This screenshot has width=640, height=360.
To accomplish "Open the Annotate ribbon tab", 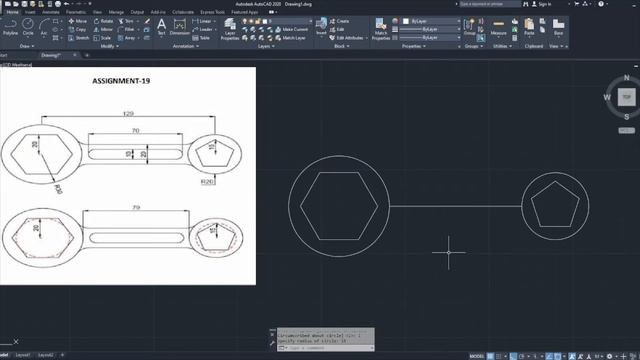I will point(51,12).
